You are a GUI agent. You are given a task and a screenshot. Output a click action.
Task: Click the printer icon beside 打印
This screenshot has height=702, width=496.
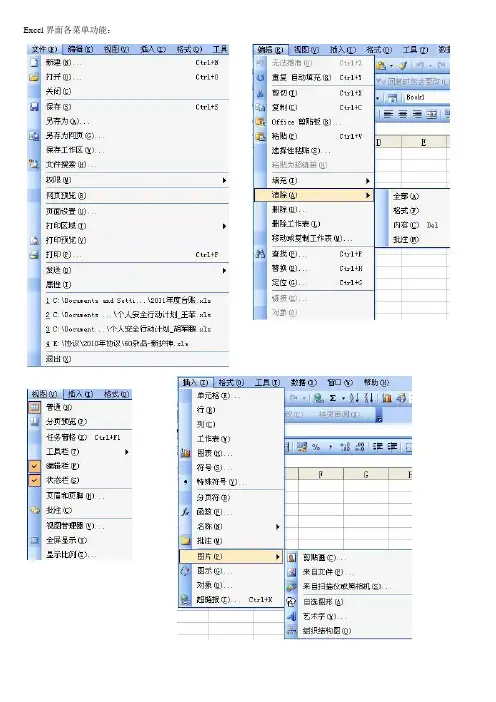coord(34,255)
